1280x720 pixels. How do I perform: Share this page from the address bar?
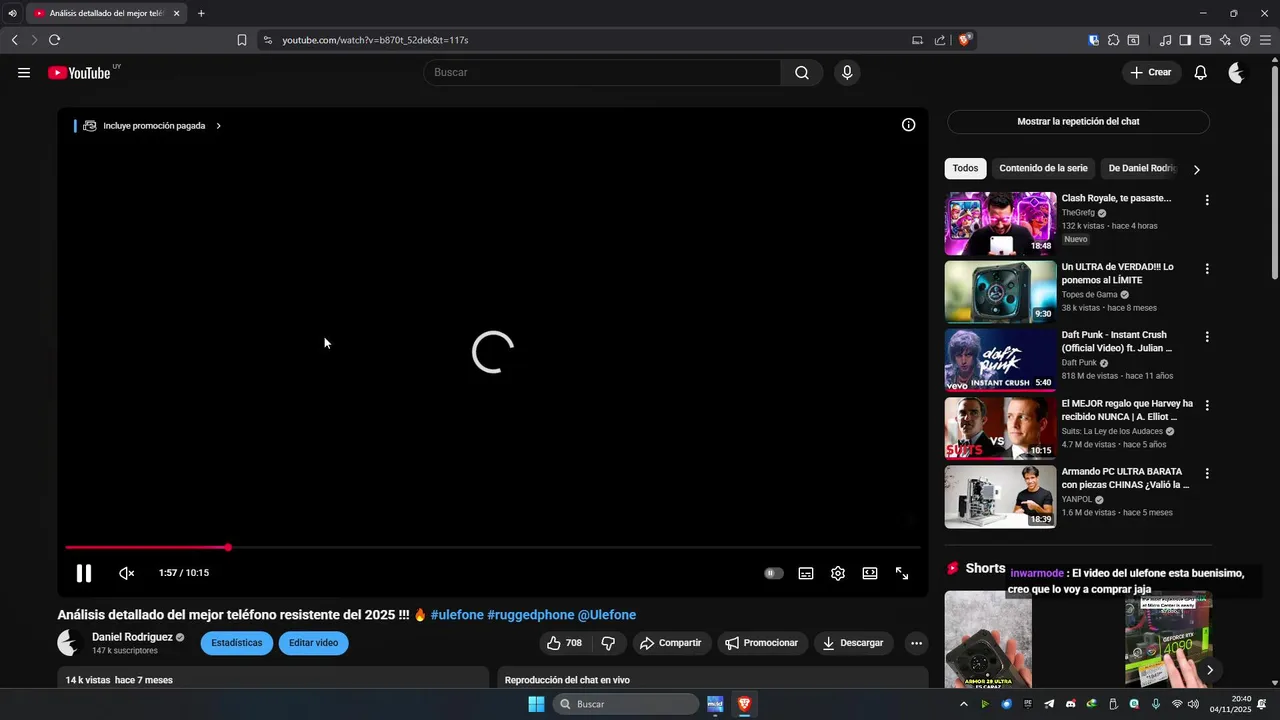coord(940,40)
